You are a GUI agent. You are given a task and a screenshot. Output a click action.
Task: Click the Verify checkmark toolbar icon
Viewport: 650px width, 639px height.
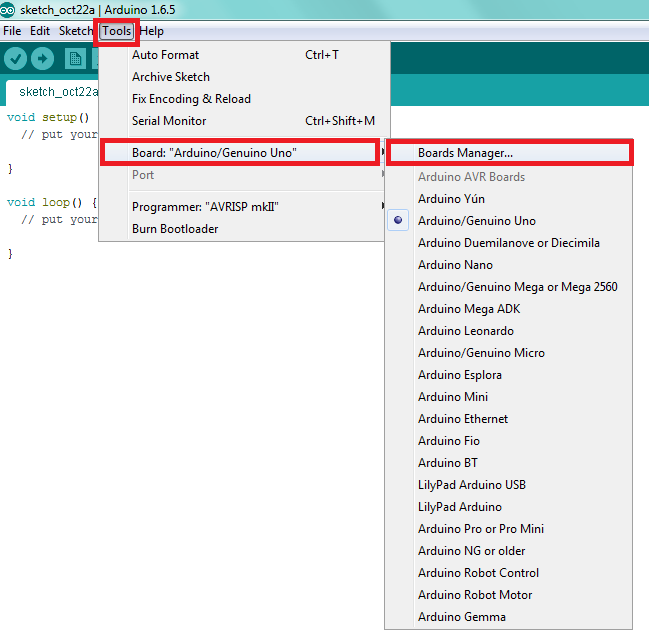coord(15,58)
